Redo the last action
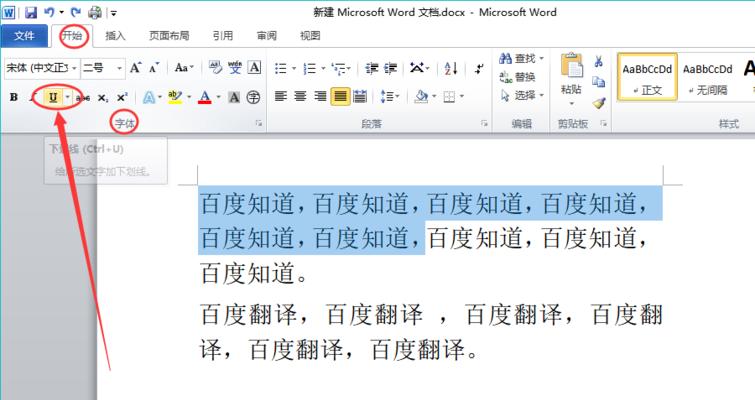Viewport: 755px width, 400px height. coord(76,12)
